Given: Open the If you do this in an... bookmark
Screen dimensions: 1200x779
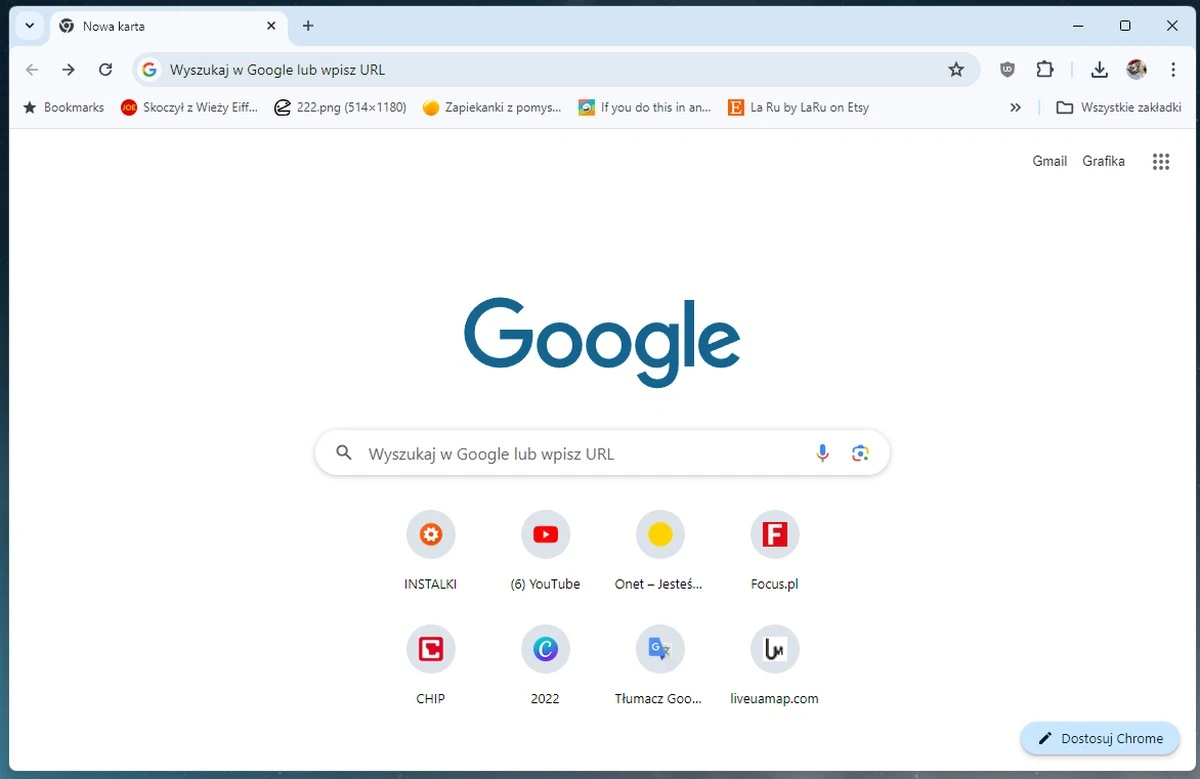Looking at the screenshot, I should 645,107.
